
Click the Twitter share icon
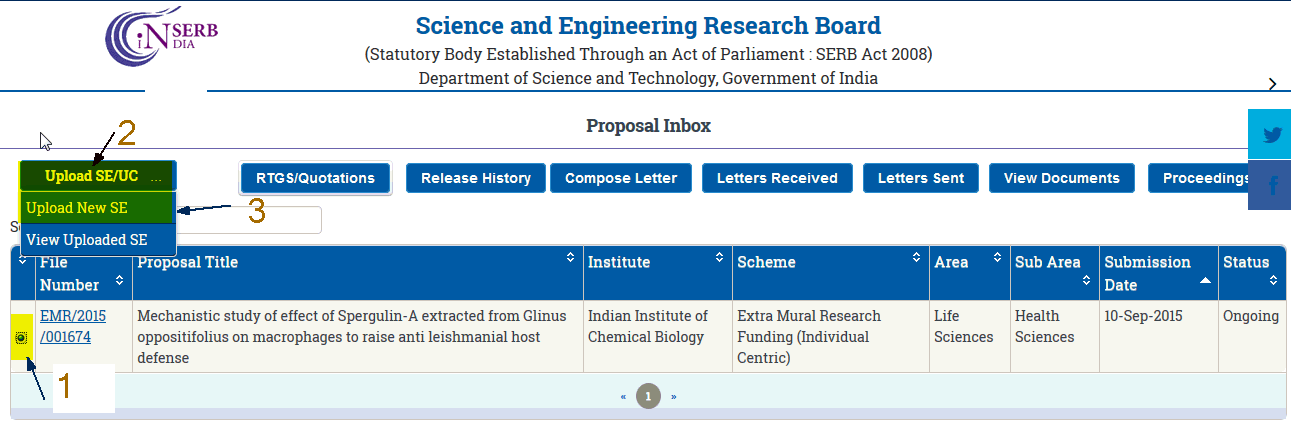pyautogui.click(x=1271, y=135)
